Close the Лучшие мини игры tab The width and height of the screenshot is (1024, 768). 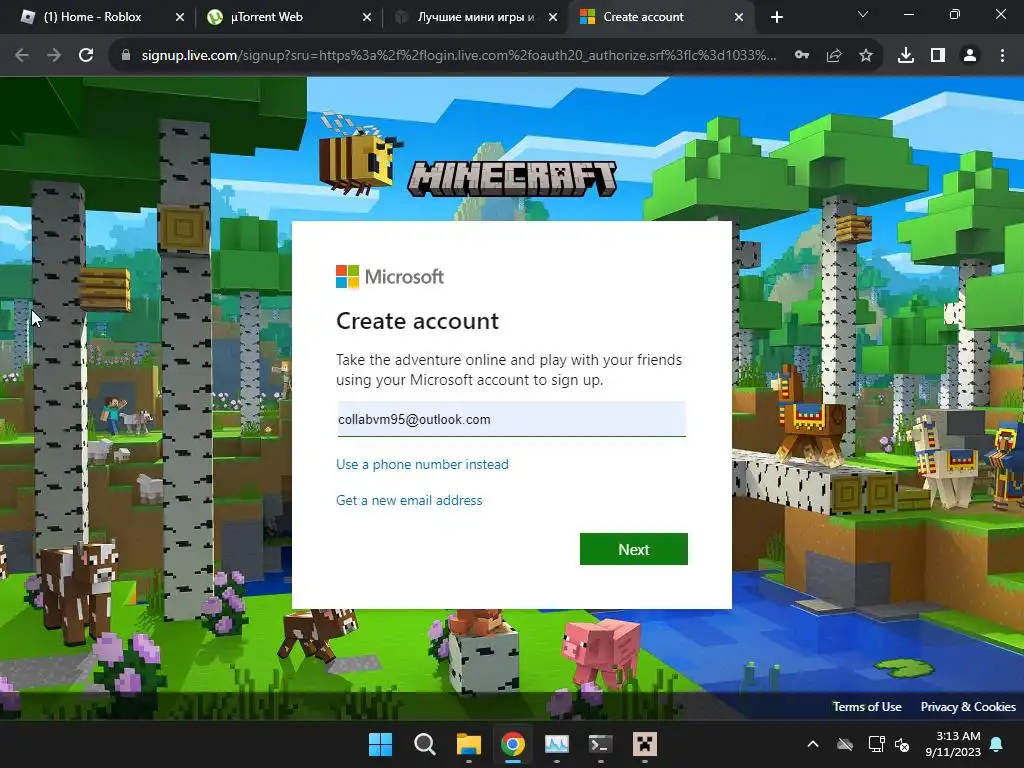click(x=553, y=17)
